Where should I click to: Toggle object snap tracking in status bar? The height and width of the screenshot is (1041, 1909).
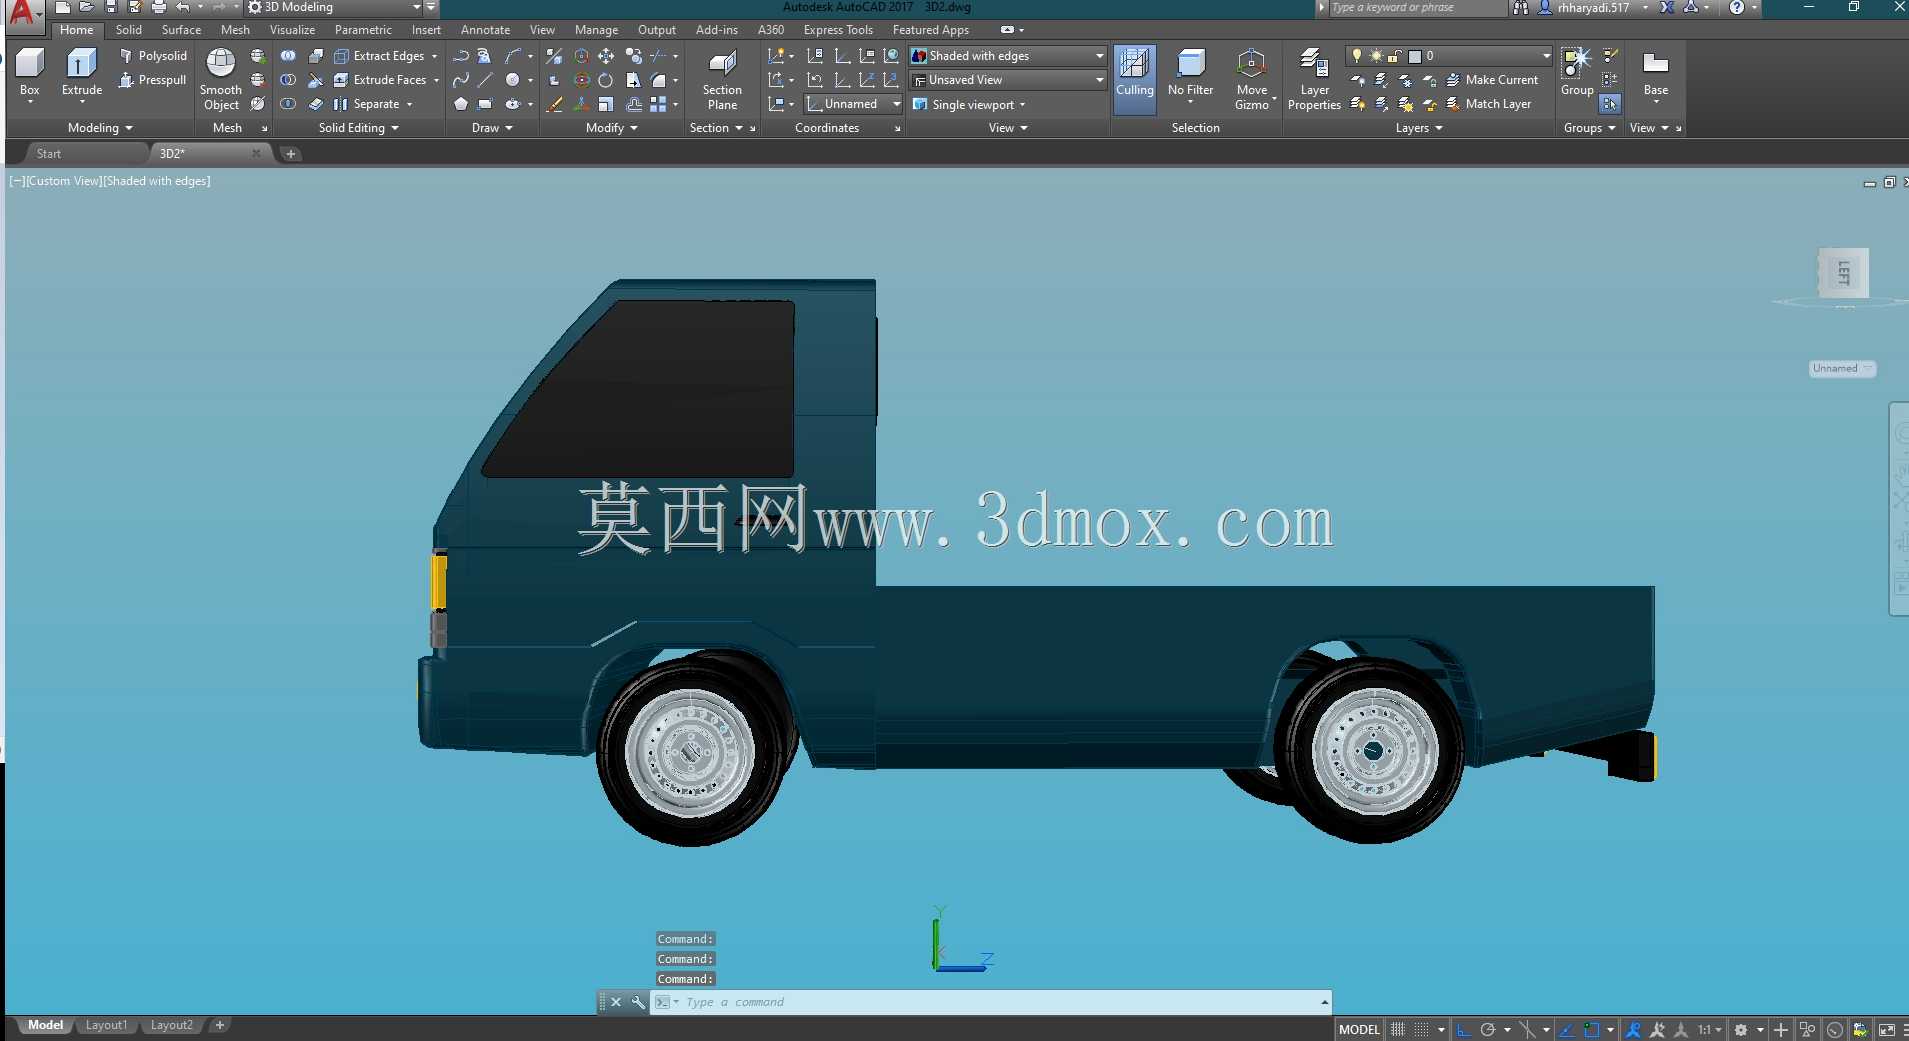[x=1567, y=1029]
